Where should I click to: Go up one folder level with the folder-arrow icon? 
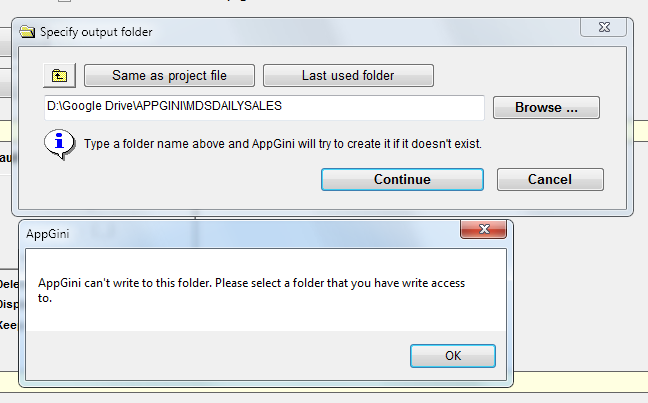[x=59, y=76]
